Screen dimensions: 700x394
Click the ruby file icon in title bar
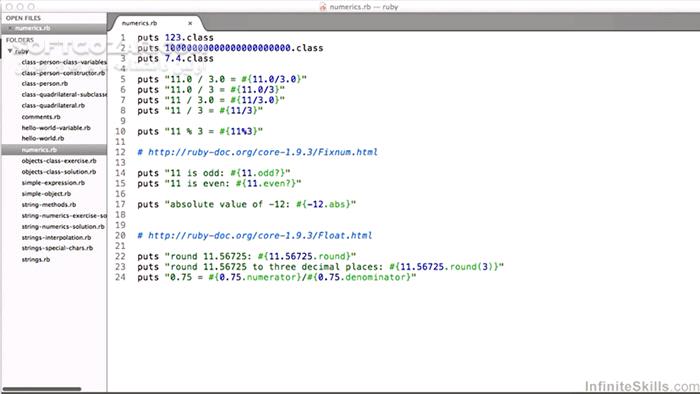[323, 7]
